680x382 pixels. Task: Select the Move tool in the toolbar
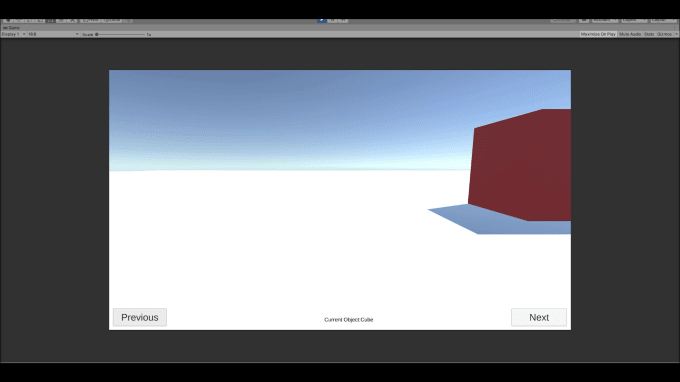click(x=18, y=20)
